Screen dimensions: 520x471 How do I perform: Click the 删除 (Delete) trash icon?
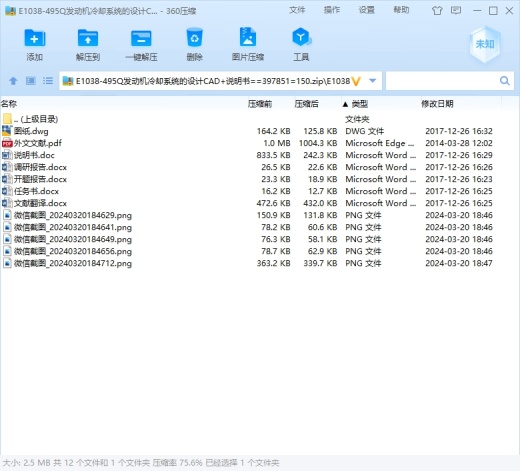(x=194, y=38)
